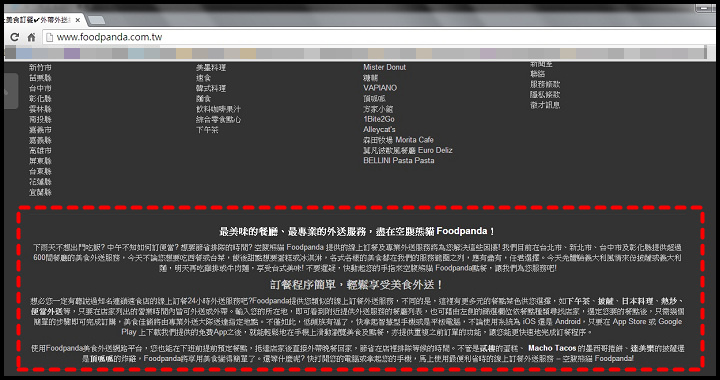The width and height of the screenshot is (720, 380).
Task: Click the 日本料理 keyword in description paragraph
Action: (637, 302)
